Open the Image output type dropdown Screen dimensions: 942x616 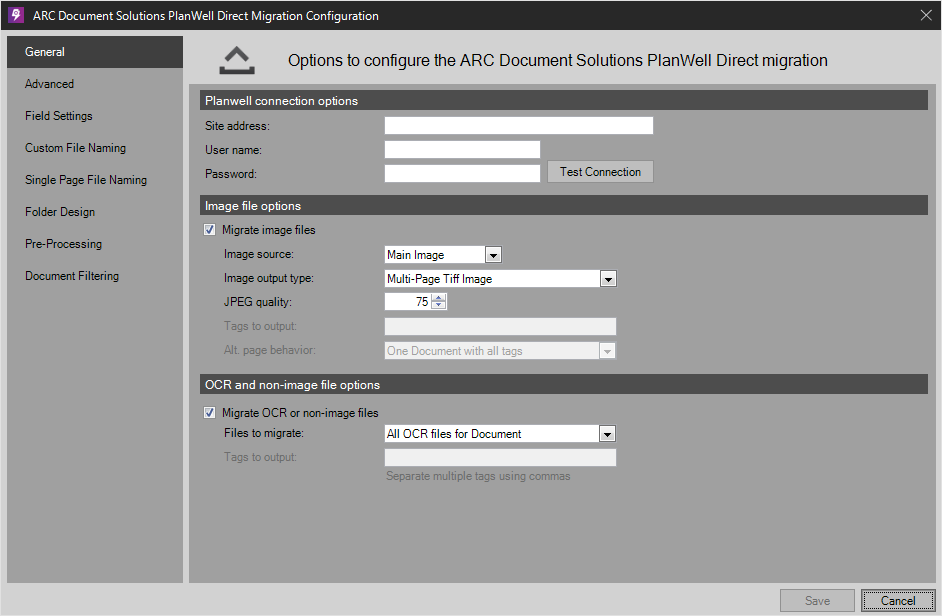[x=608, y=279]
